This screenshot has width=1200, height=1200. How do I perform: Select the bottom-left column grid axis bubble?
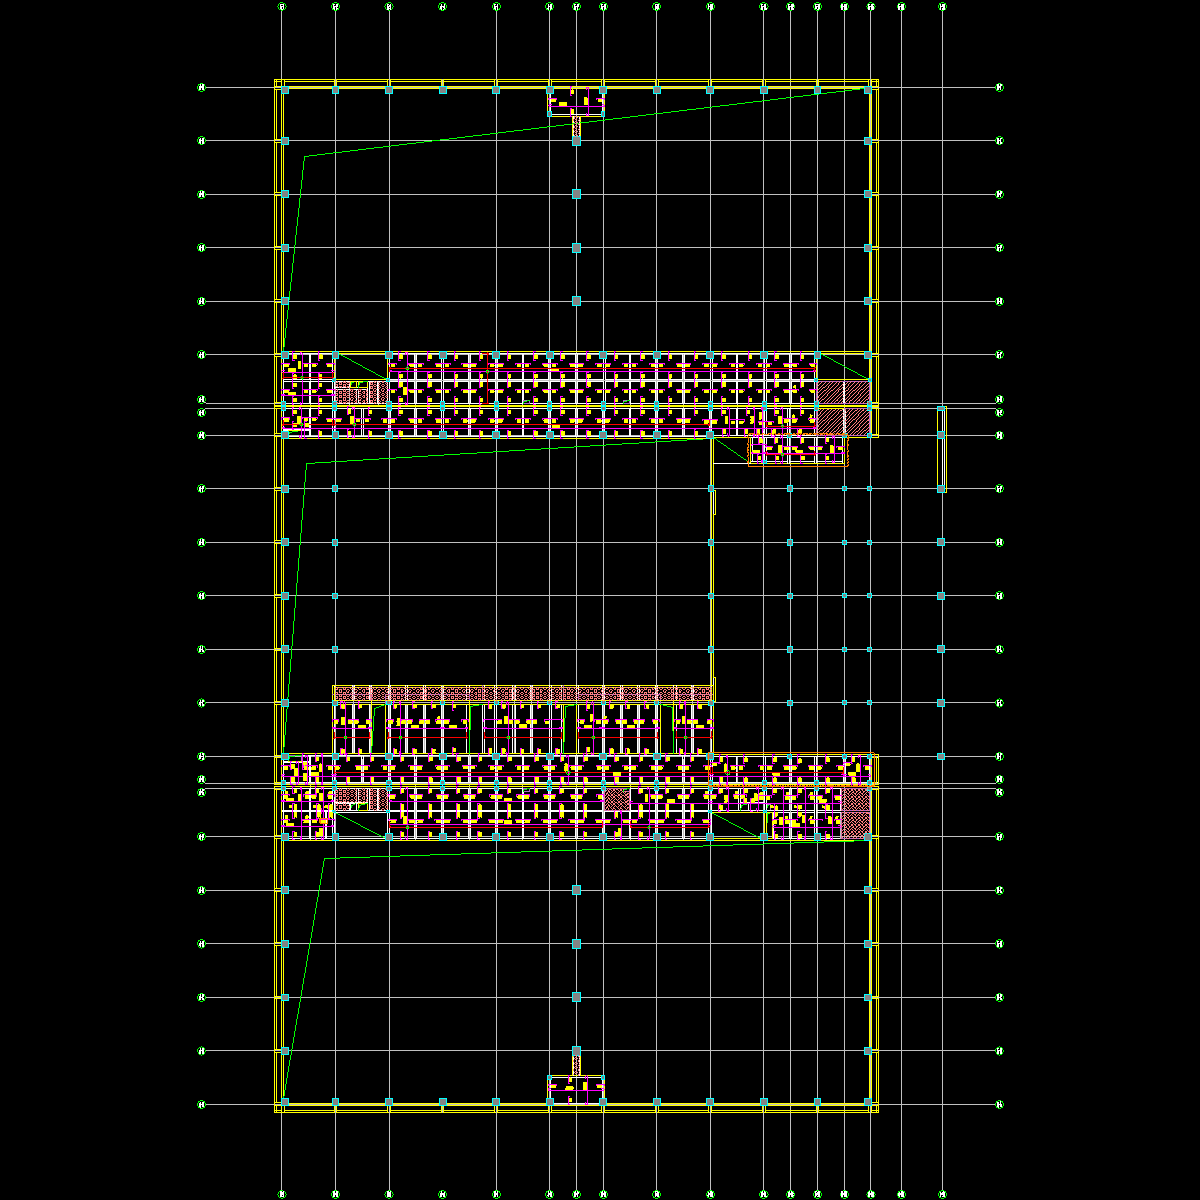(x=282, y=1193)
